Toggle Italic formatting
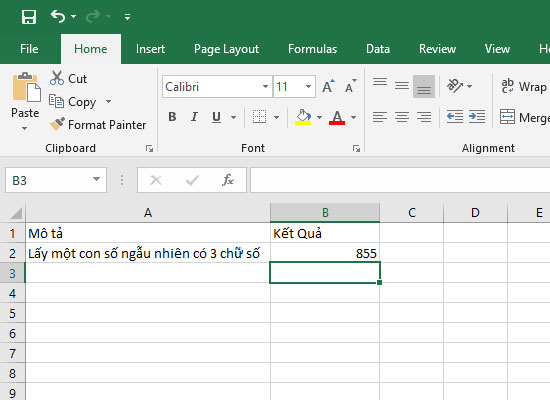The height and width of the screenshot is (400, 550). [x=194, y=116]
